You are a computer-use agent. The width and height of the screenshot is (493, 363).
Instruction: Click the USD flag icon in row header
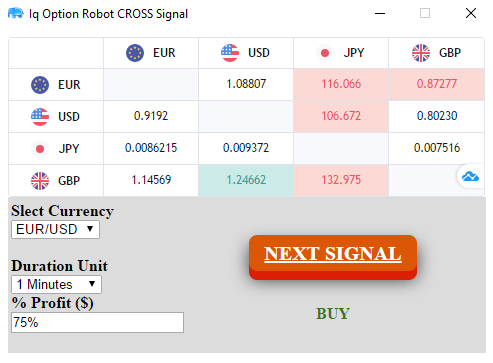40,117
